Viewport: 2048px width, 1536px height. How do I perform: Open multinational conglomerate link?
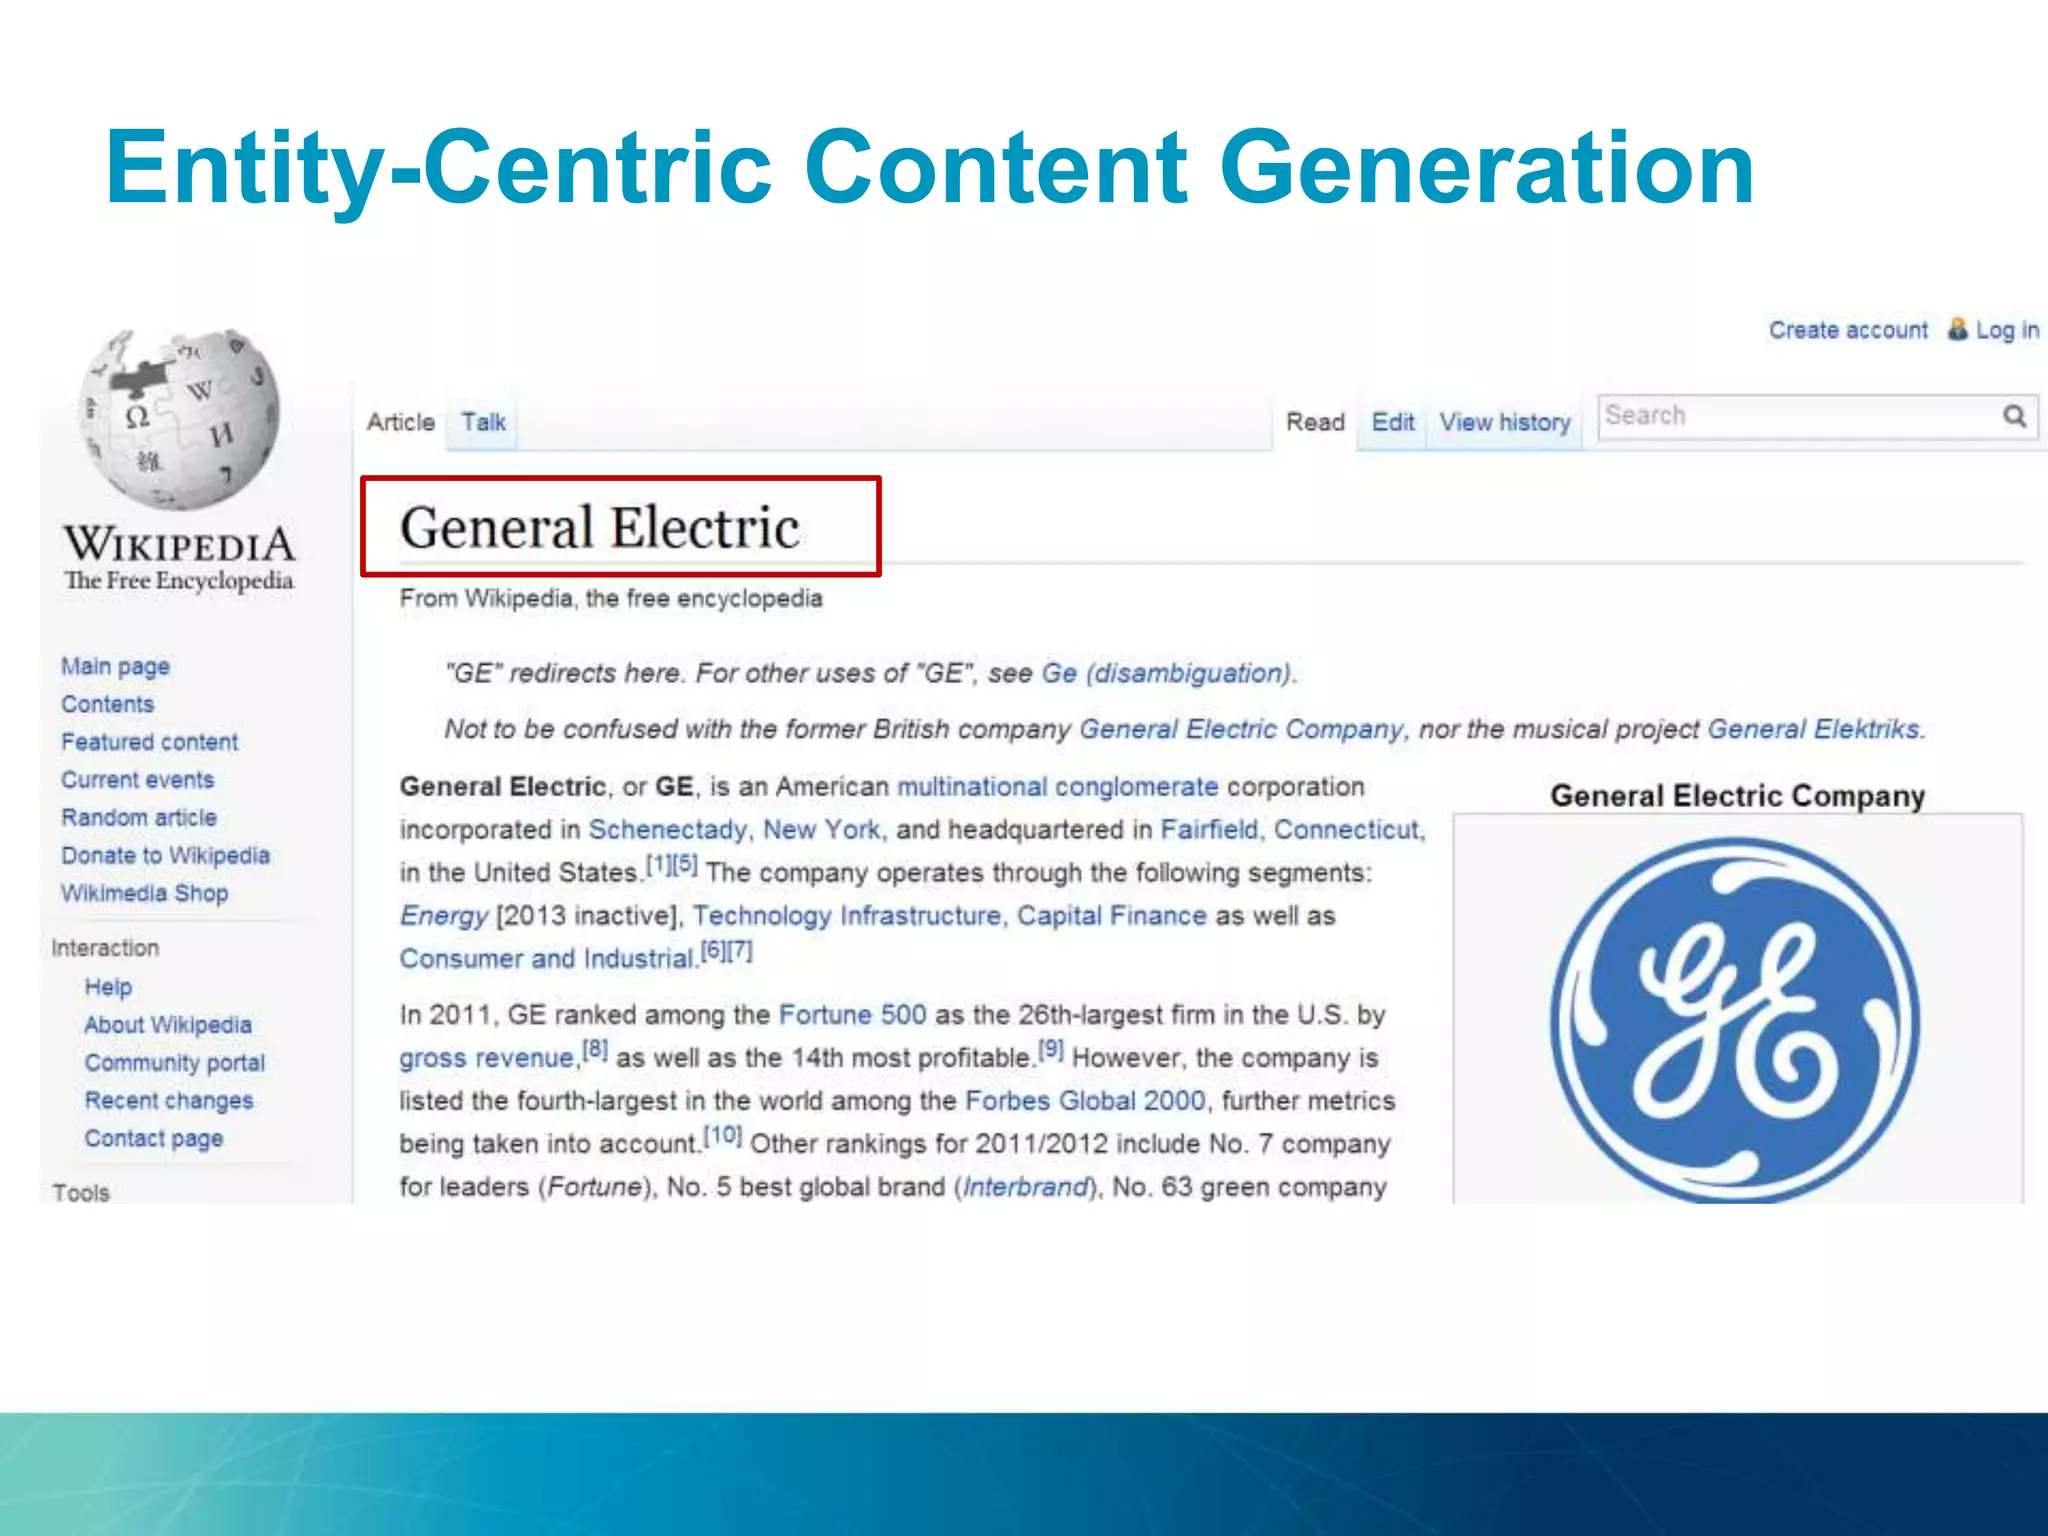coord(1057,787)
